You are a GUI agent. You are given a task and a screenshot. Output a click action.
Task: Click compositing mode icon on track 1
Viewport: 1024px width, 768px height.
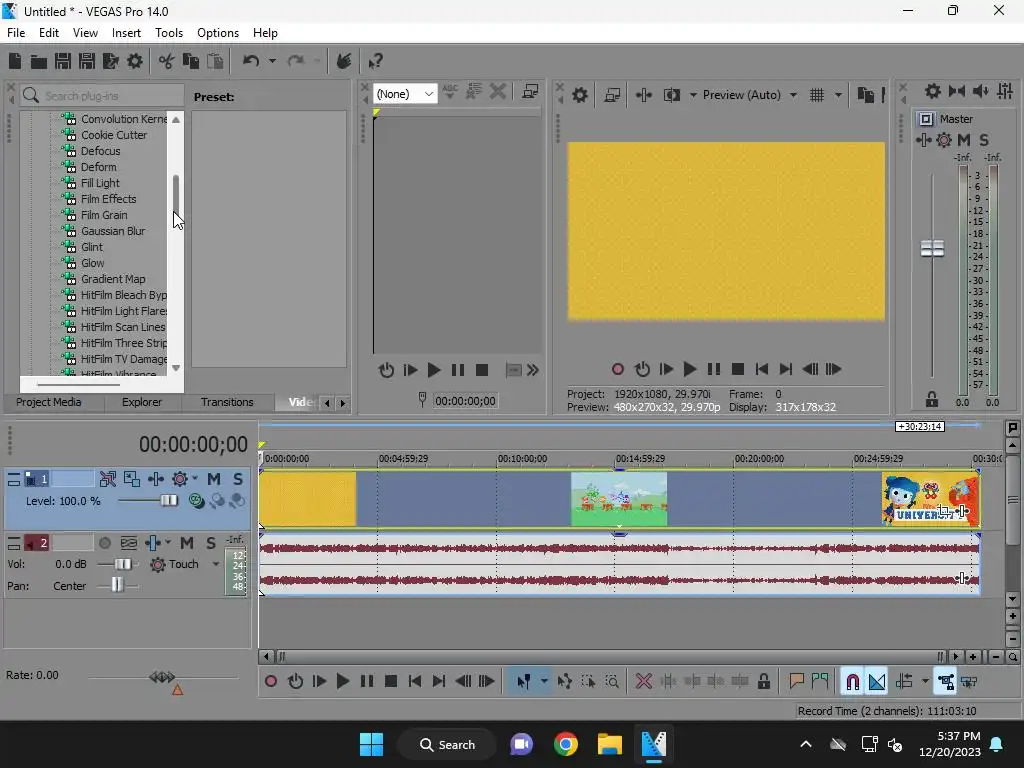pos(196,501)
